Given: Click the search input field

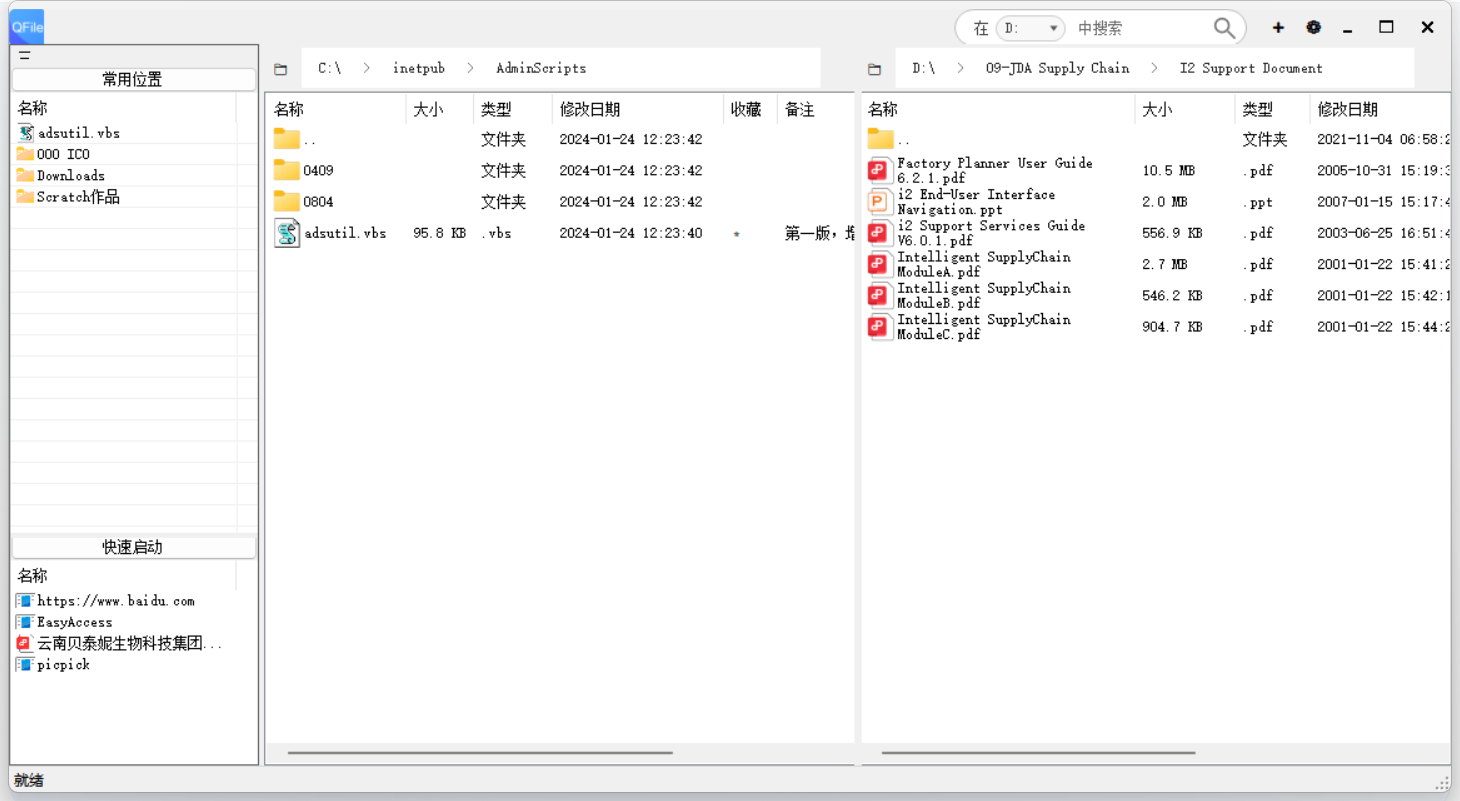Looking at the screenshot, I should 1140,28.
